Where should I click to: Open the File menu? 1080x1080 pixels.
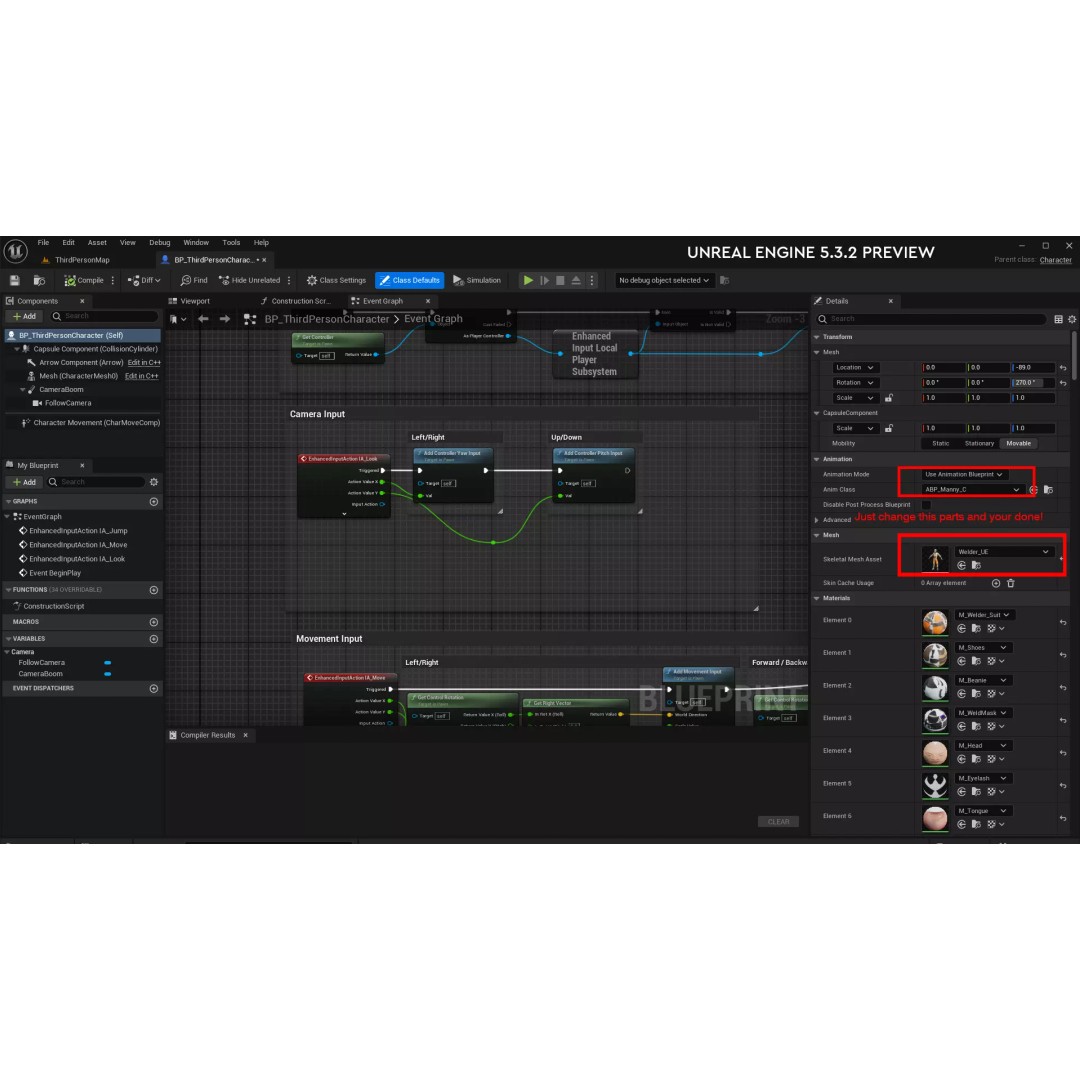(43, 242)
